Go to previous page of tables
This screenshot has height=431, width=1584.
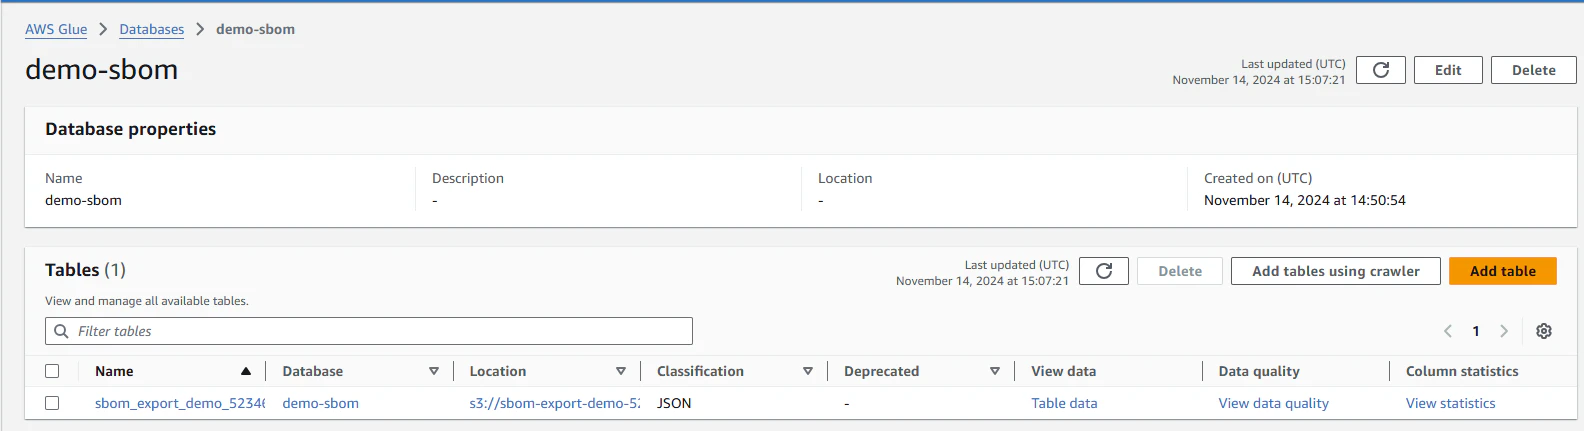1448,331
